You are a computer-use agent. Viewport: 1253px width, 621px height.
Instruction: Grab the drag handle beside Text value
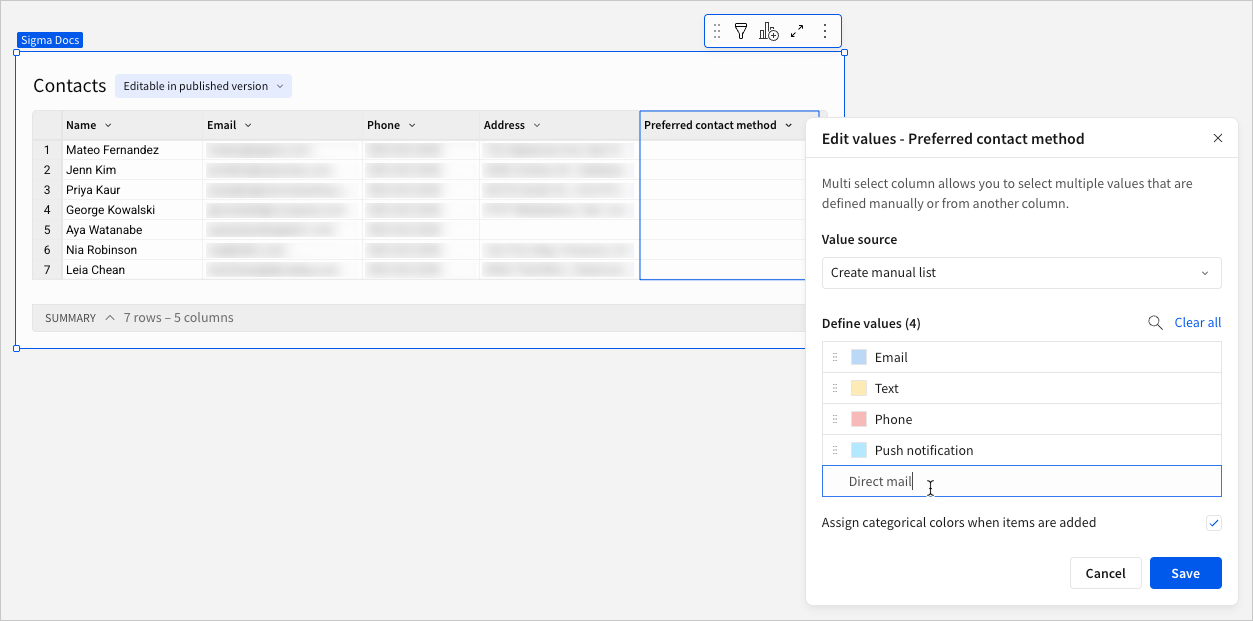click(x=835, y=389)
